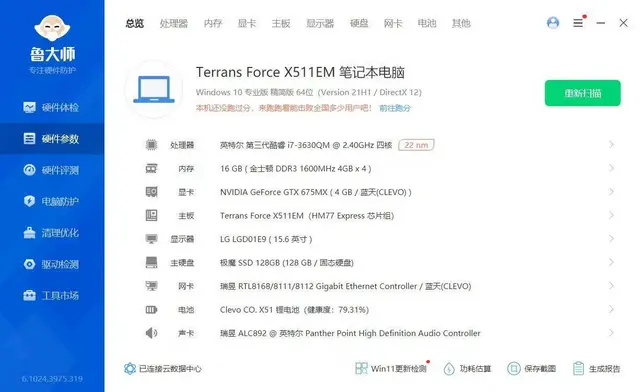The width and height of the screenshot is (640, 392).
Task: Click the 前往跑分 link
Action: [x=395, y=108]
